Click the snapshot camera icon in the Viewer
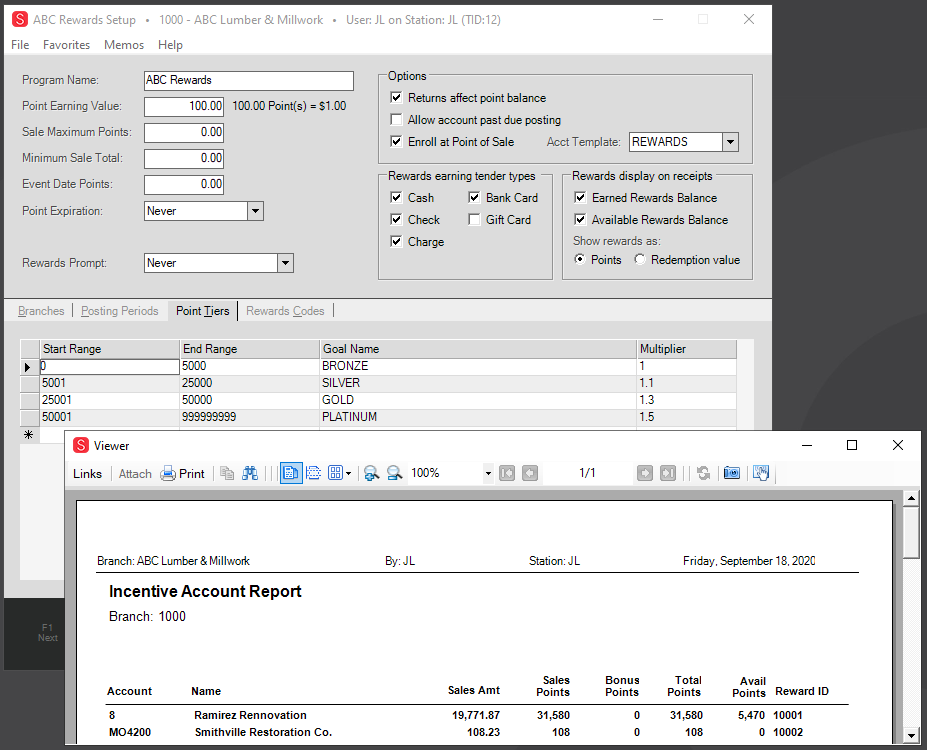This screenshot has width=927, height=750. click(732, 474)
